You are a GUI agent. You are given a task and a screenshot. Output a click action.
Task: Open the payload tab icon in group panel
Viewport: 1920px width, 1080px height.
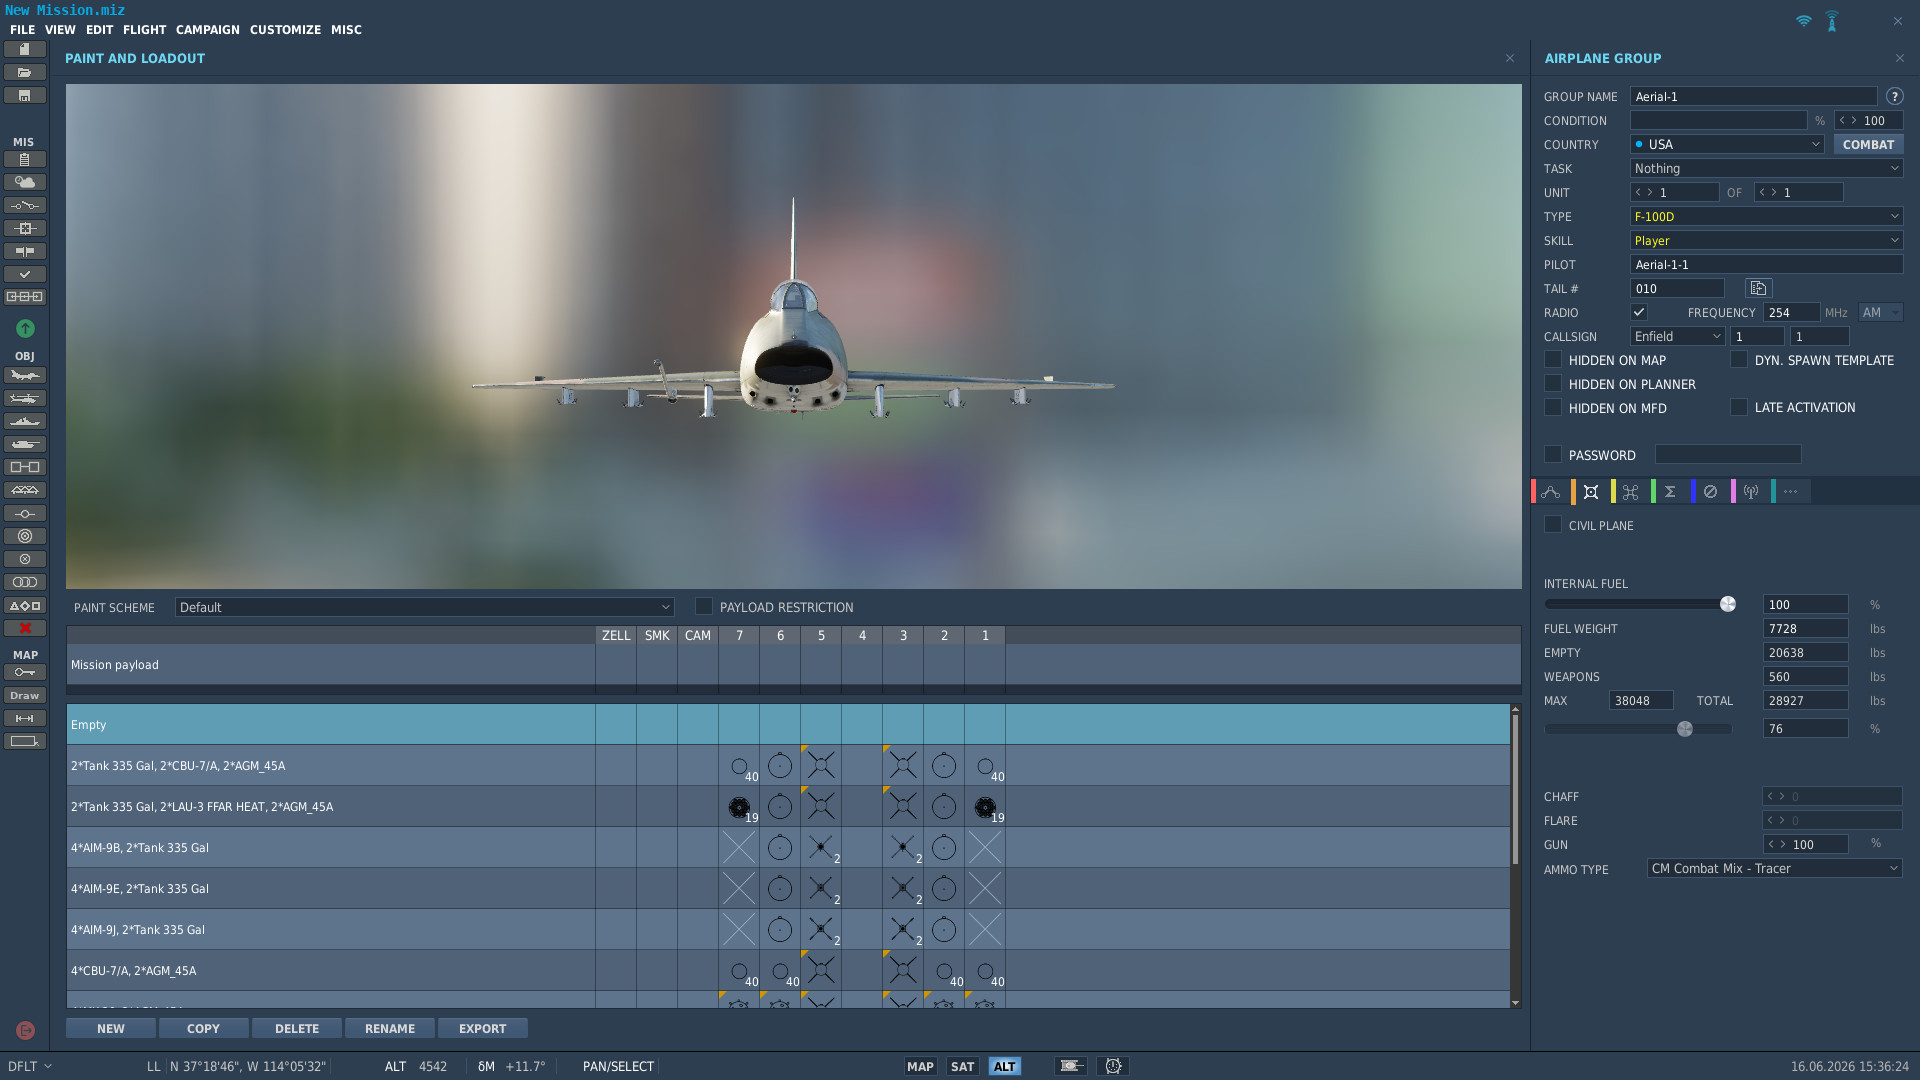[1591, 491]
